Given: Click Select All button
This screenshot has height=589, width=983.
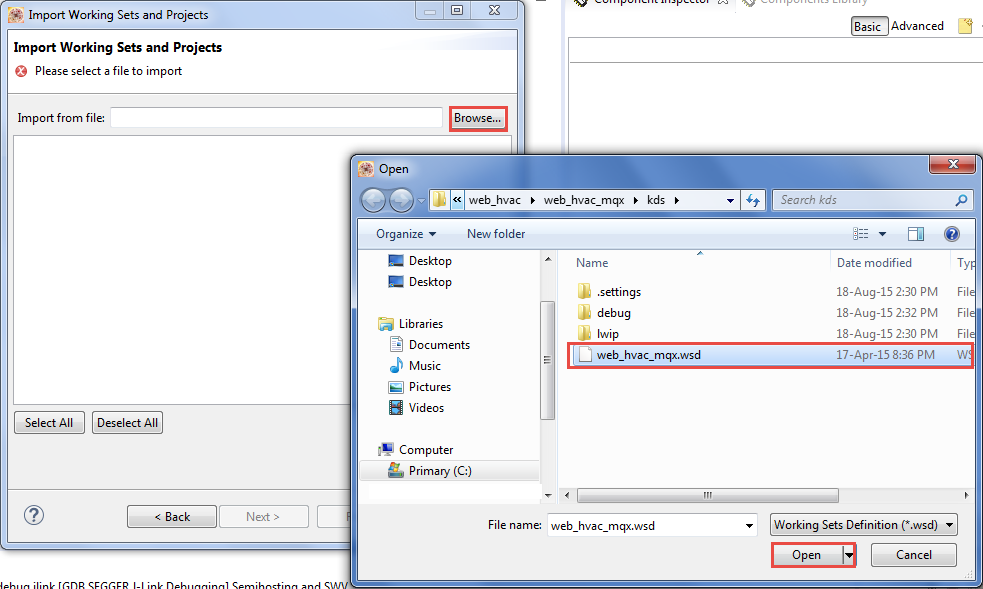Looking at the screenshot, I should point(49,423).
